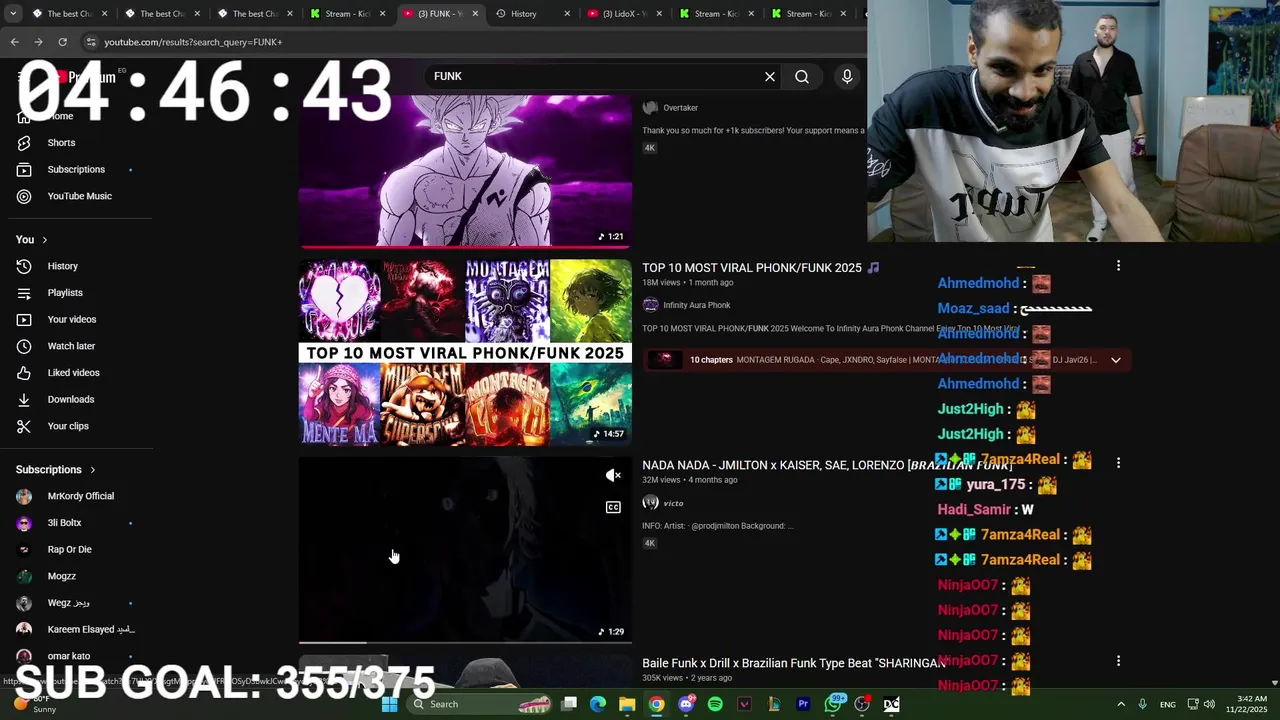Expand the You section
Image resolution: width=1280 pixels, height=720 pixels.
[x=32, y=240]
